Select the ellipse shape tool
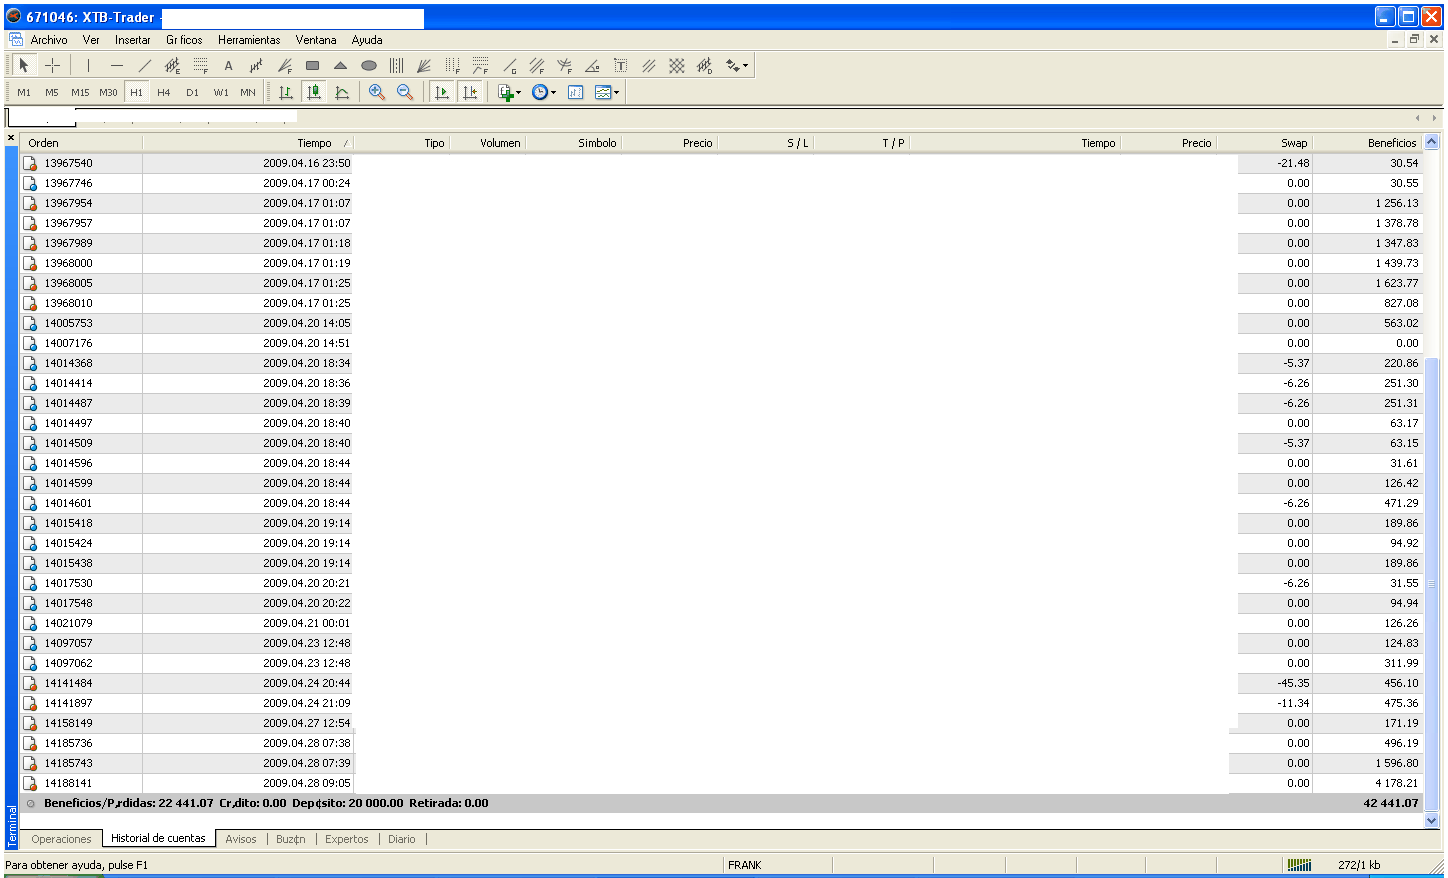Viewport: 1448px width, 878px height. click(368, 66)
